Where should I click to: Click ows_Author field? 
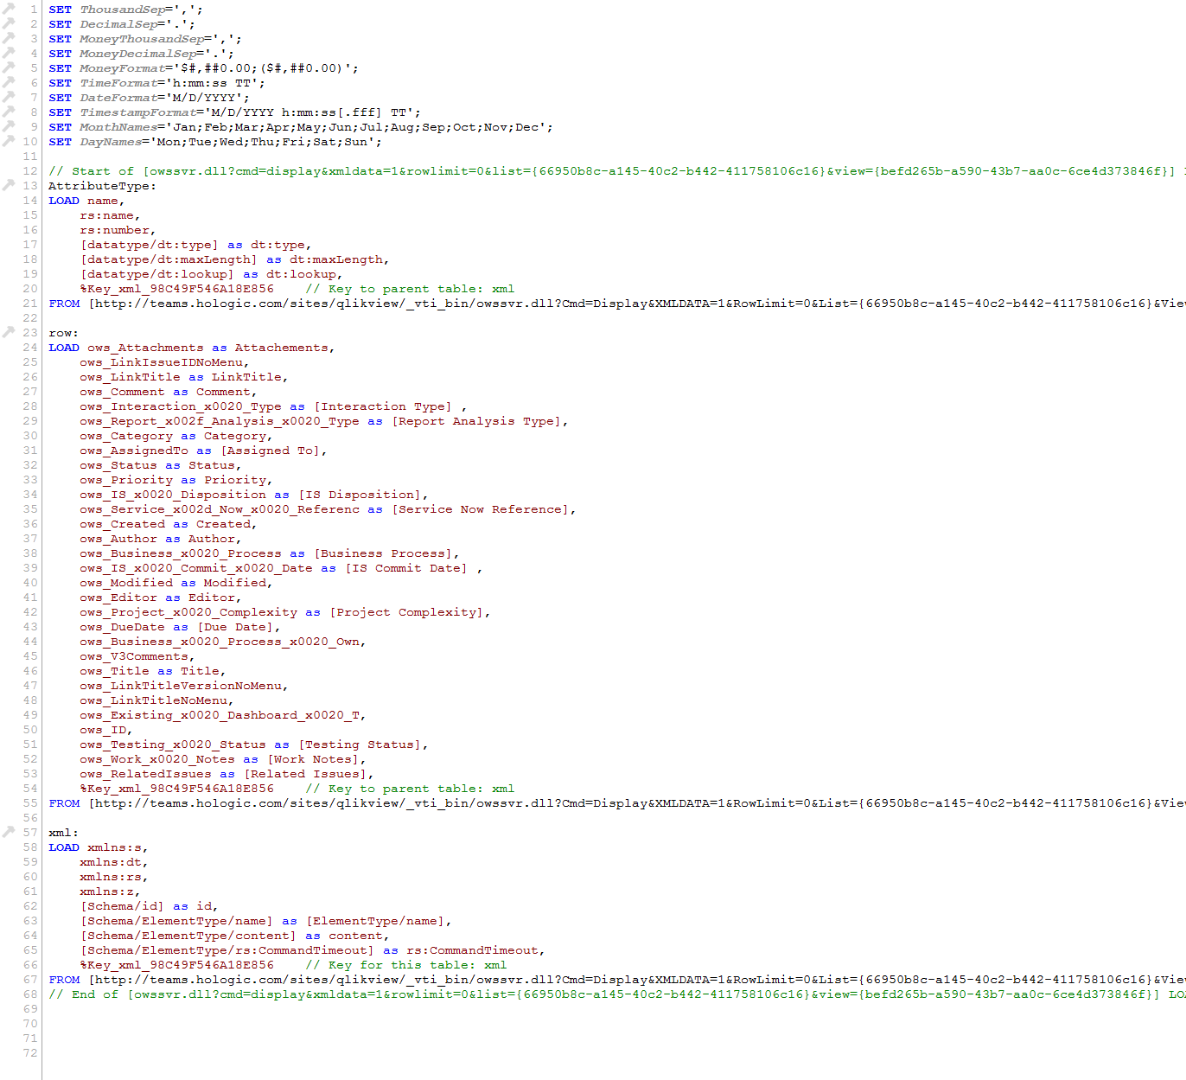pyautogui.click(x=119, y=538)
